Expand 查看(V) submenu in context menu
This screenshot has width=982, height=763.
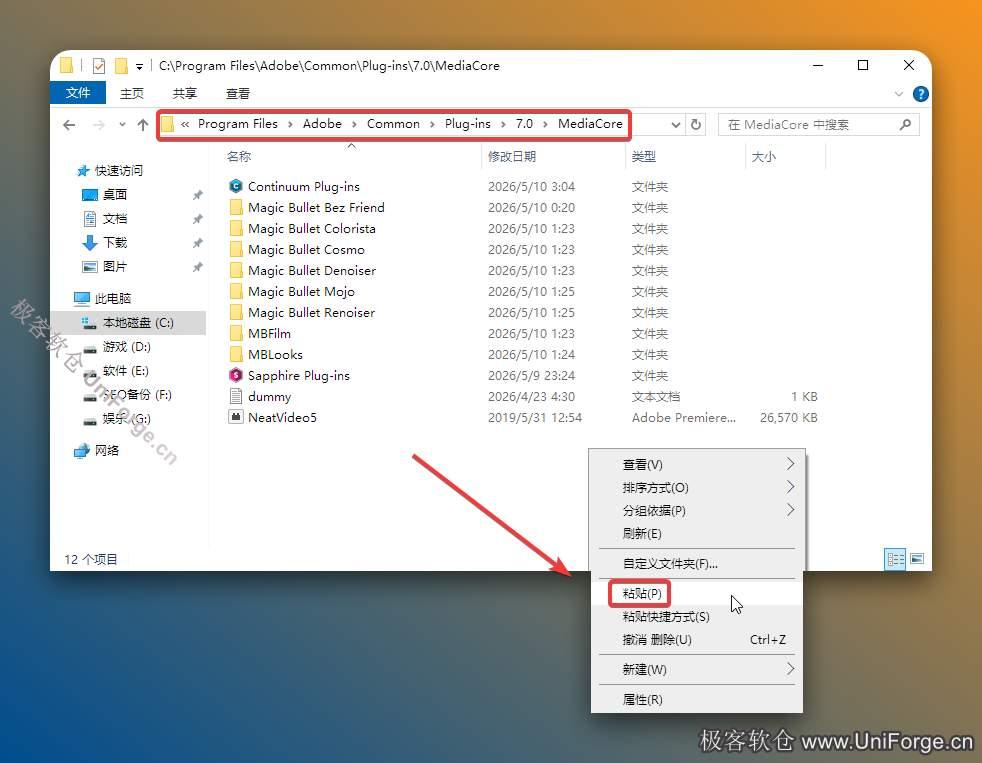coord(791,464)
